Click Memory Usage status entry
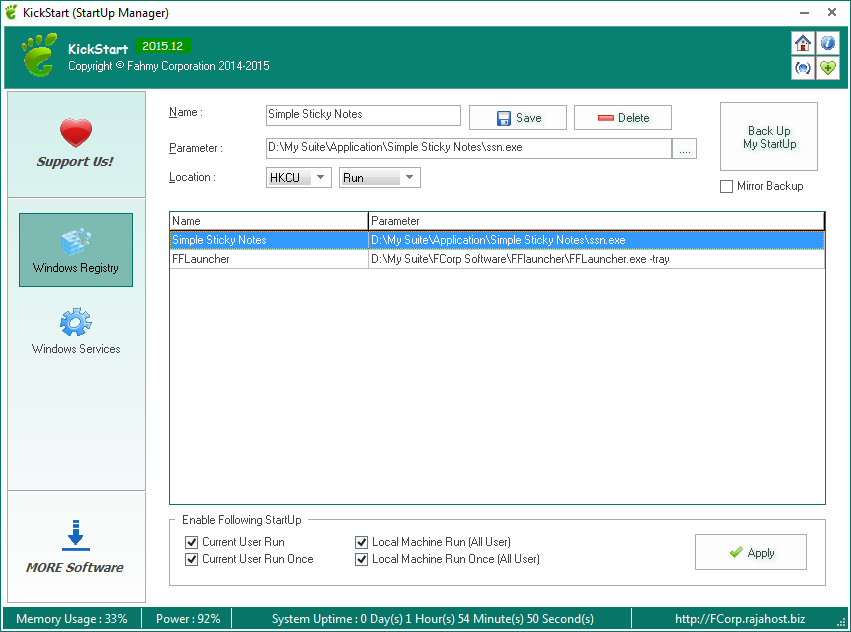Image resolution: width=851 pixels, height=632 pixels. coord(72,618)
